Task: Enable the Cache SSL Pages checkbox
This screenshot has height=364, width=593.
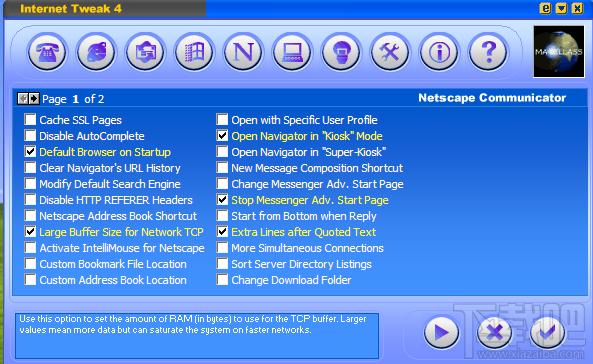Action: tap(30, 120)
